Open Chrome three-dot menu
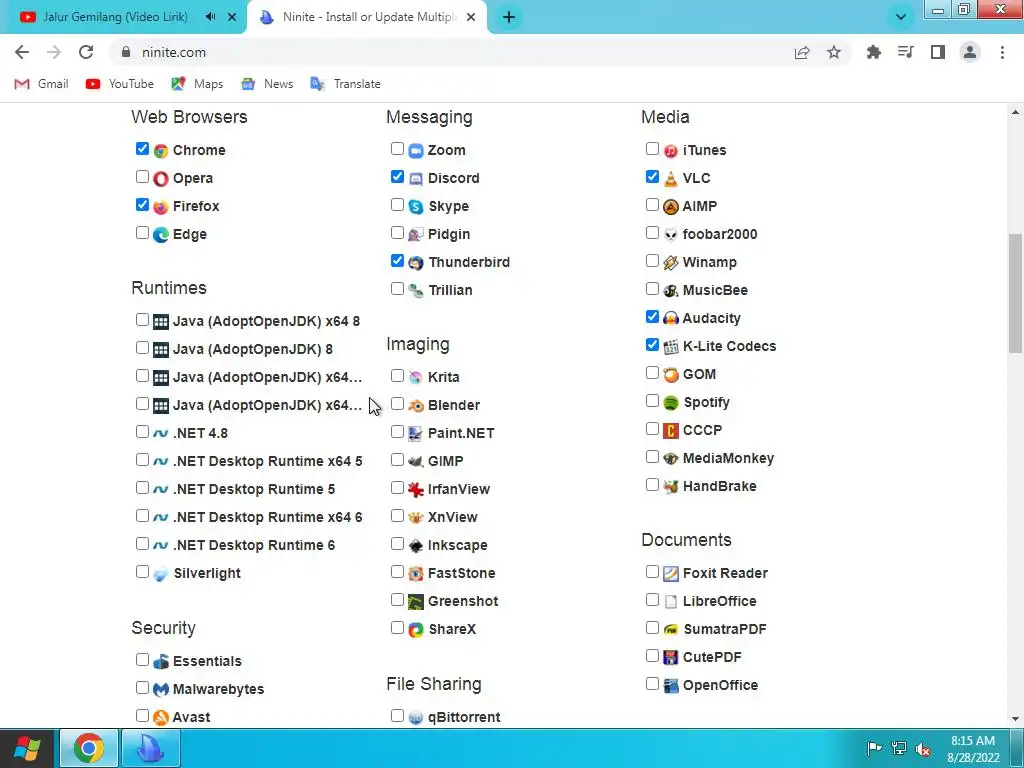Viewport: 1024px width, 768px height. tap(1002, 52)
